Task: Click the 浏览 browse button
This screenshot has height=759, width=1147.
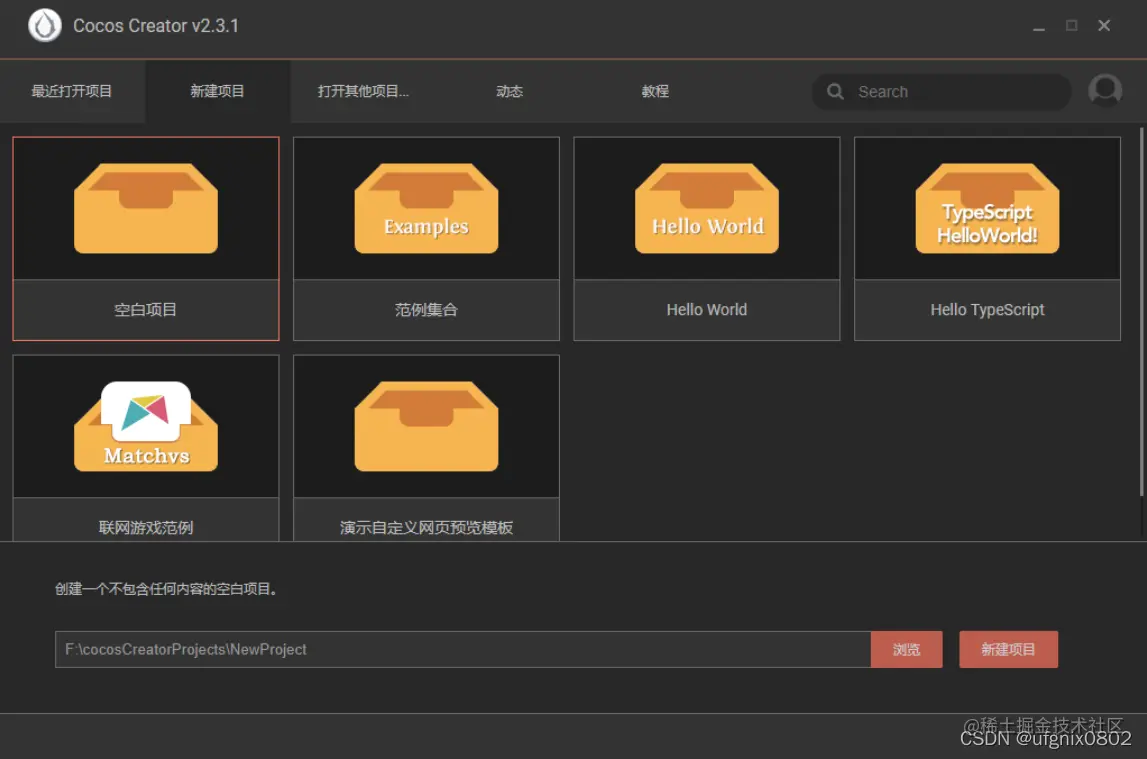Action: point(906,649)
